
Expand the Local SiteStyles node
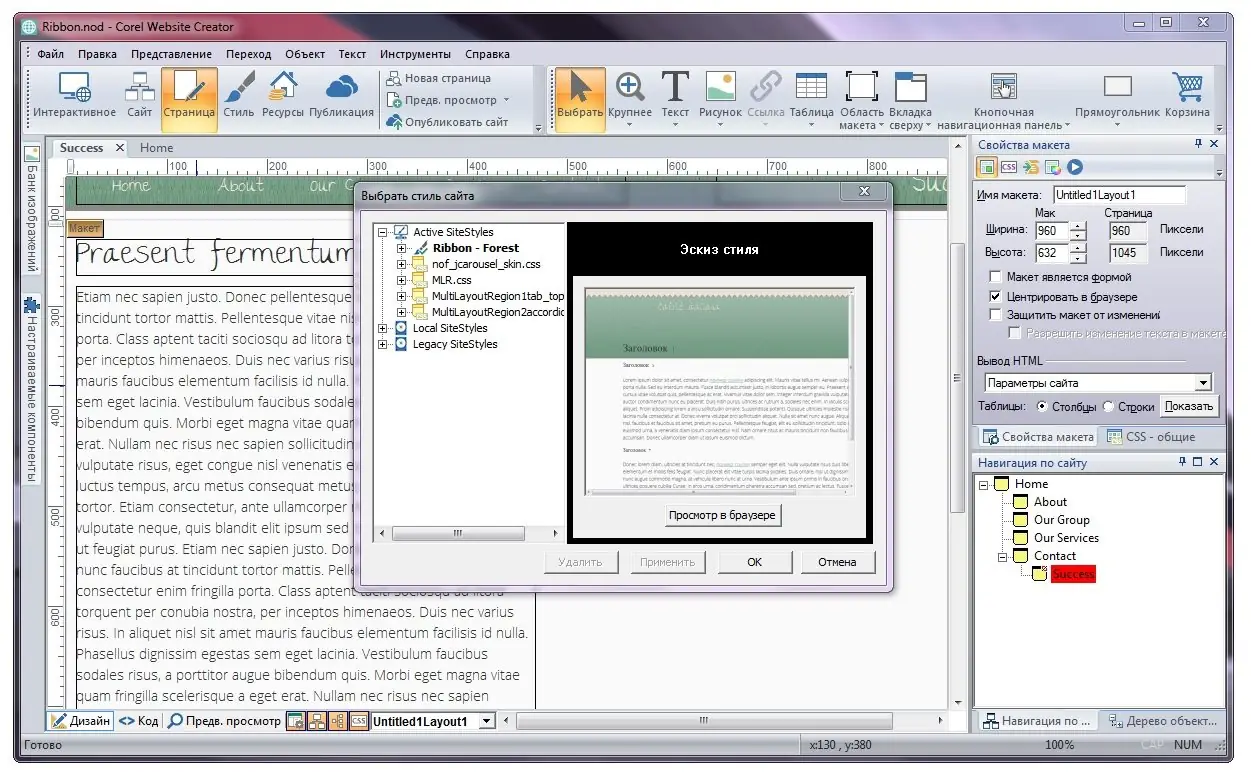pyautogui.click(x=382, y=328)
